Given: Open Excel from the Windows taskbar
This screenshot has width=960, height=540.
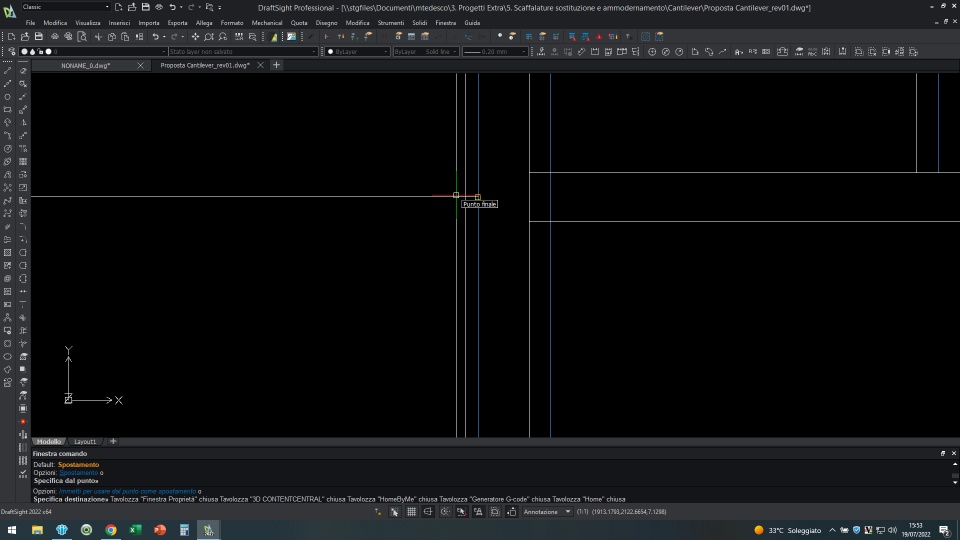Looking at the screenshot, I should (135, 530).
